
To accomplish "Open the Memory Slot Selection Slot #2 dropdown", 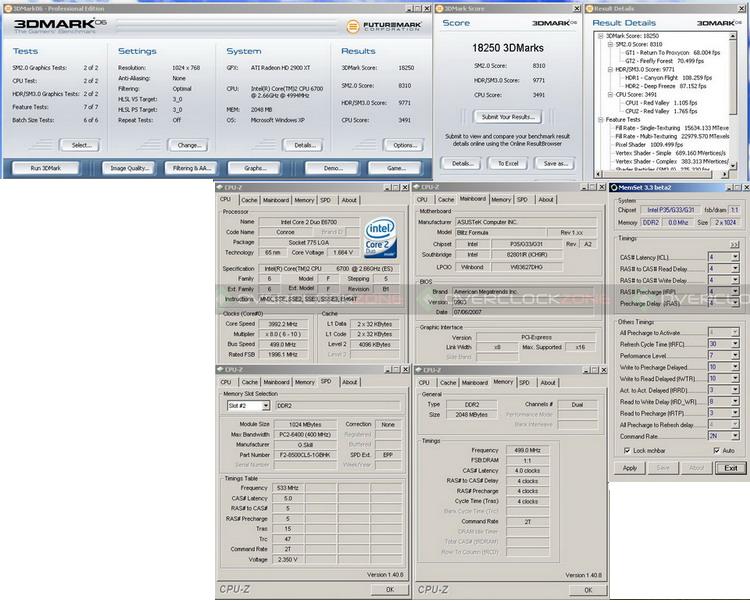I will point(265,406).
